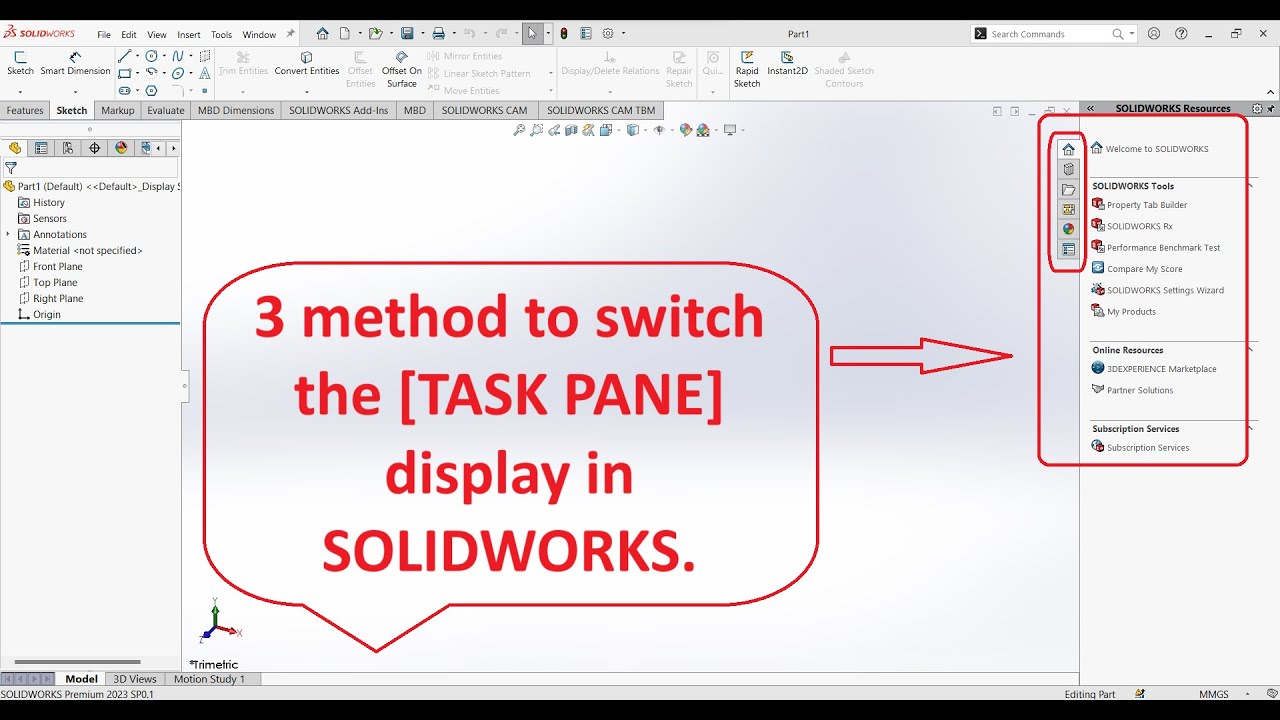The height and width of the screenshot is (720, 1280).
Task: Switch to the Features tab
Action: pyautogui.click(x=25, y=110)
